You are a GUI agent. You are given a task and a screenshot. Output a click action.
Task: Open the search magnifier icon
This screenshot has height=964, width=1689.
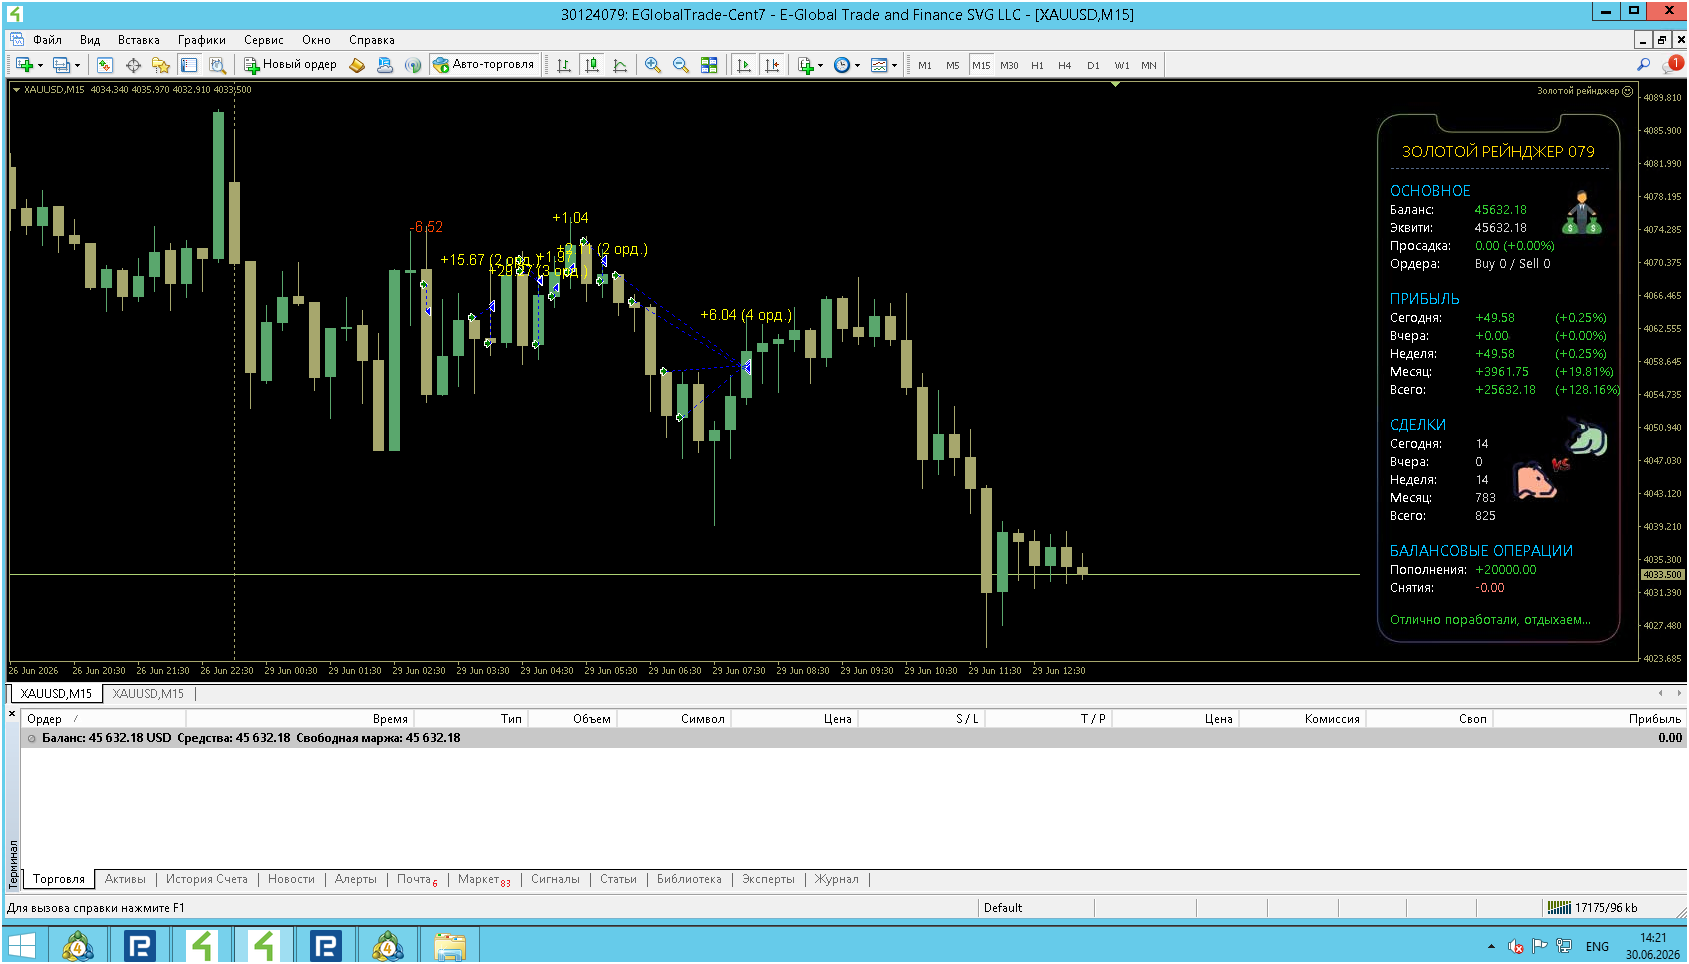tap(1643, 65)
